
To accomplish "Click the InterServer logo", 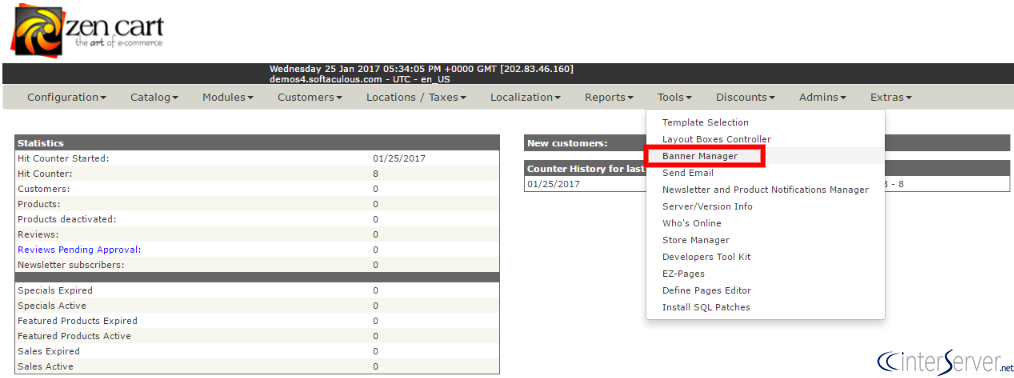I will click(x=945, y=361).
